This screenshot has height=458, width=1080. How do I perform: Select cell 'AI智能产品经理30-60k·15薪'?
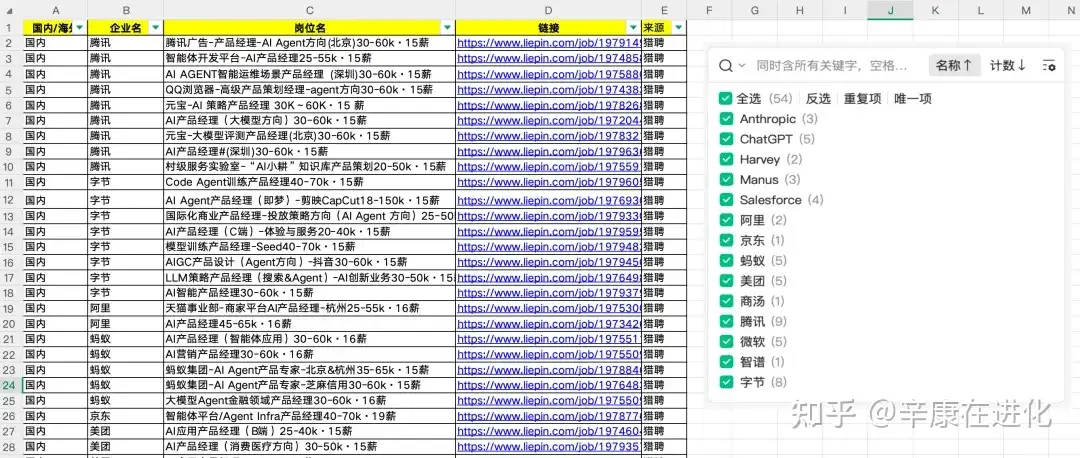[x=309, y=293]
